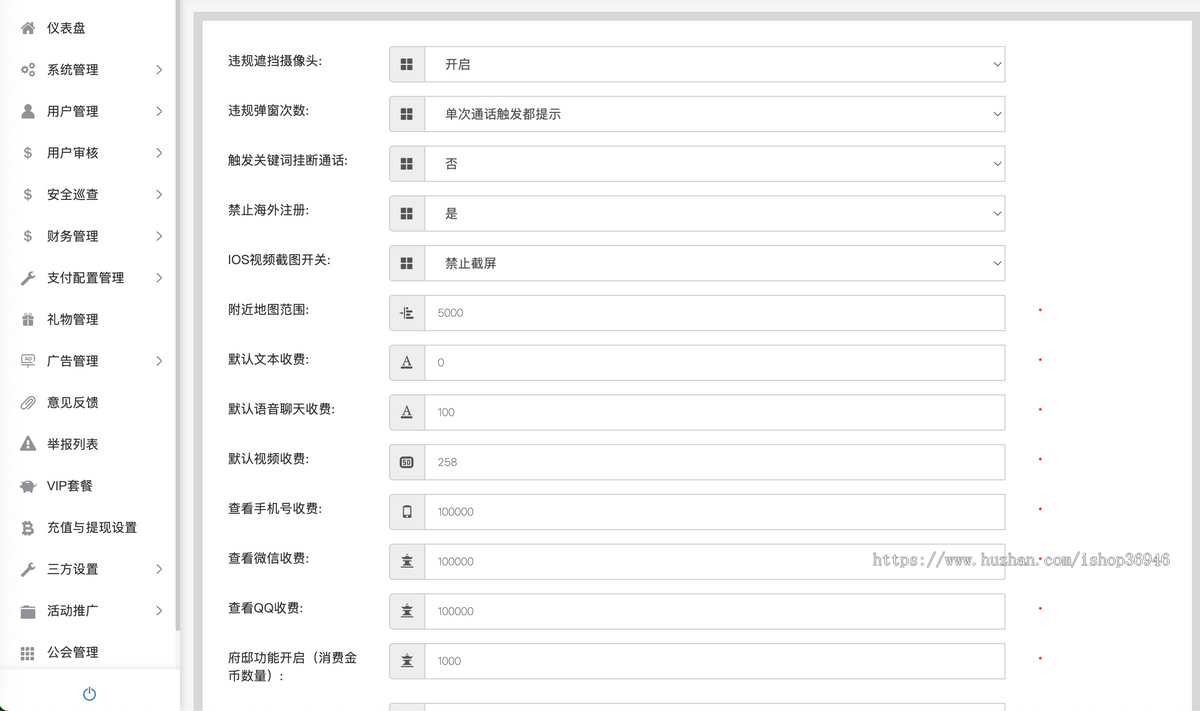
Task: Click the gears icon beside 系统管理
Action: [28, 70]
